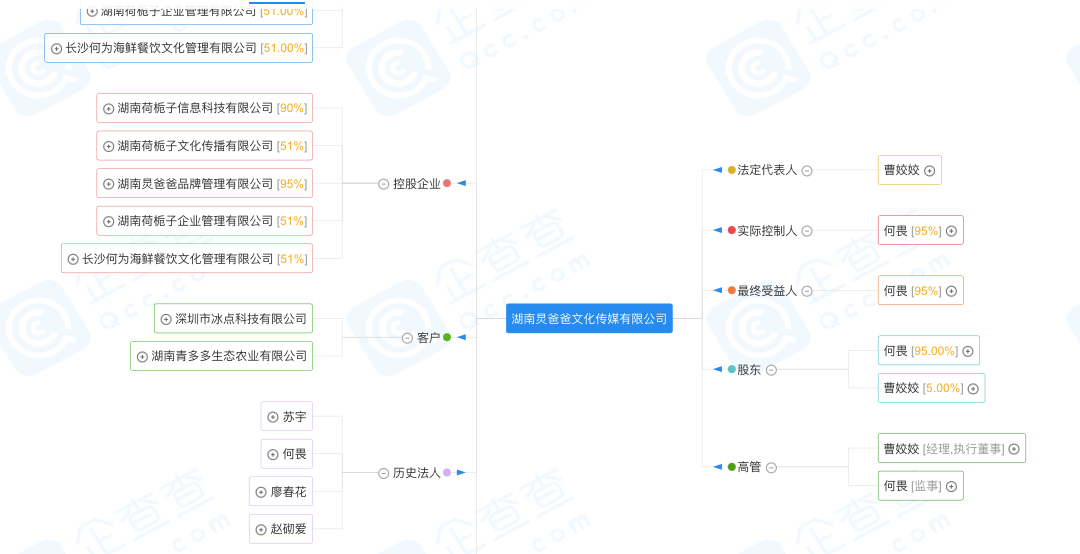The height and width of the screenshot is (554, 1080).
Task: Click plus icon beside 湖南荷栀子信息科技有限公司
Action: [x=109, y=108]
